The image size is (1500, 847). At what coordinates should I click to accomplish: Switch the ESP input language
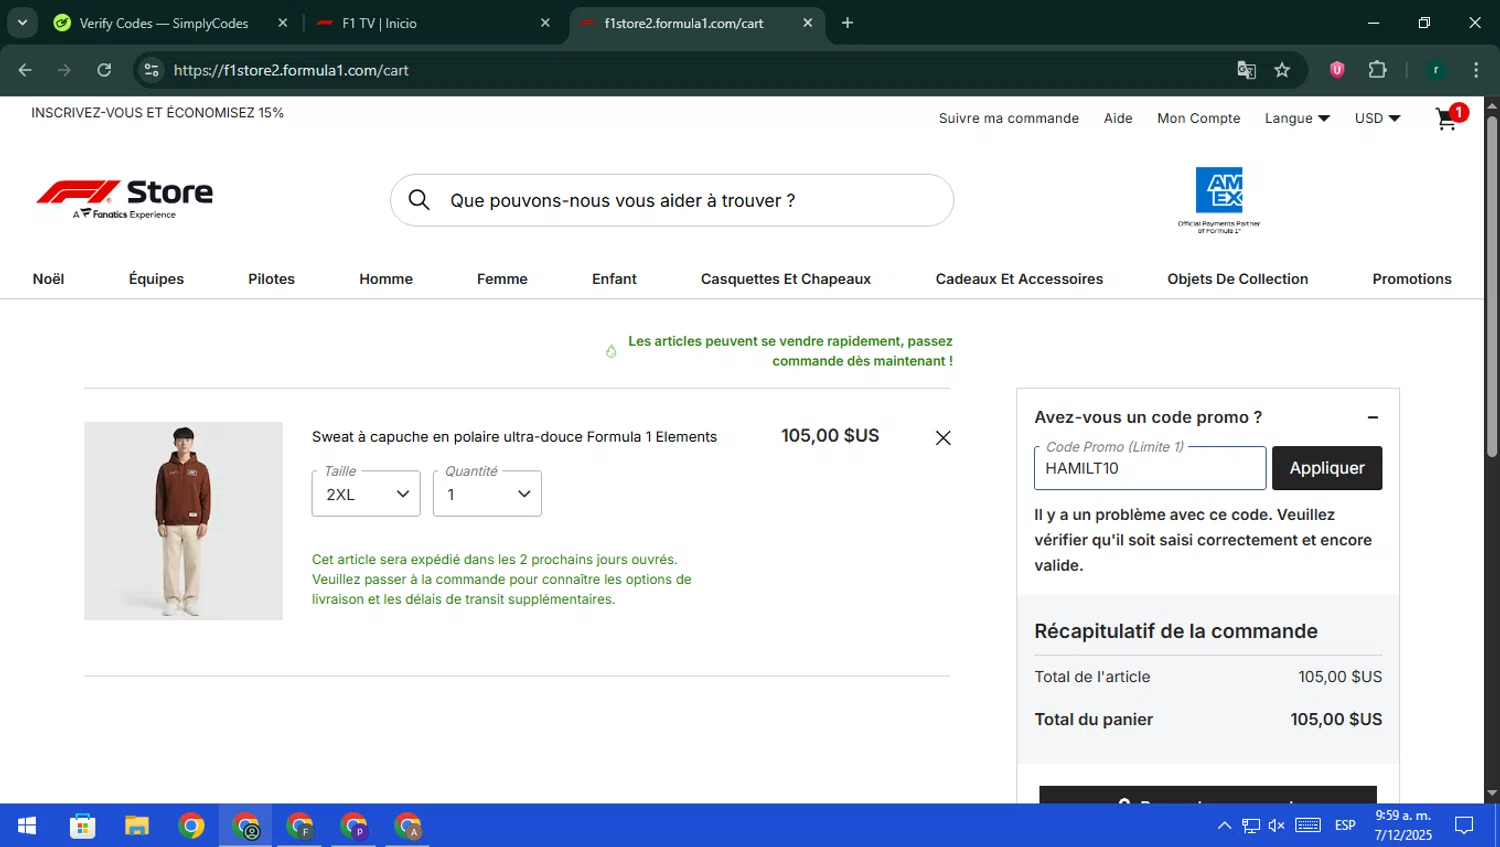pyautogui.click(x=1345, y=826)
